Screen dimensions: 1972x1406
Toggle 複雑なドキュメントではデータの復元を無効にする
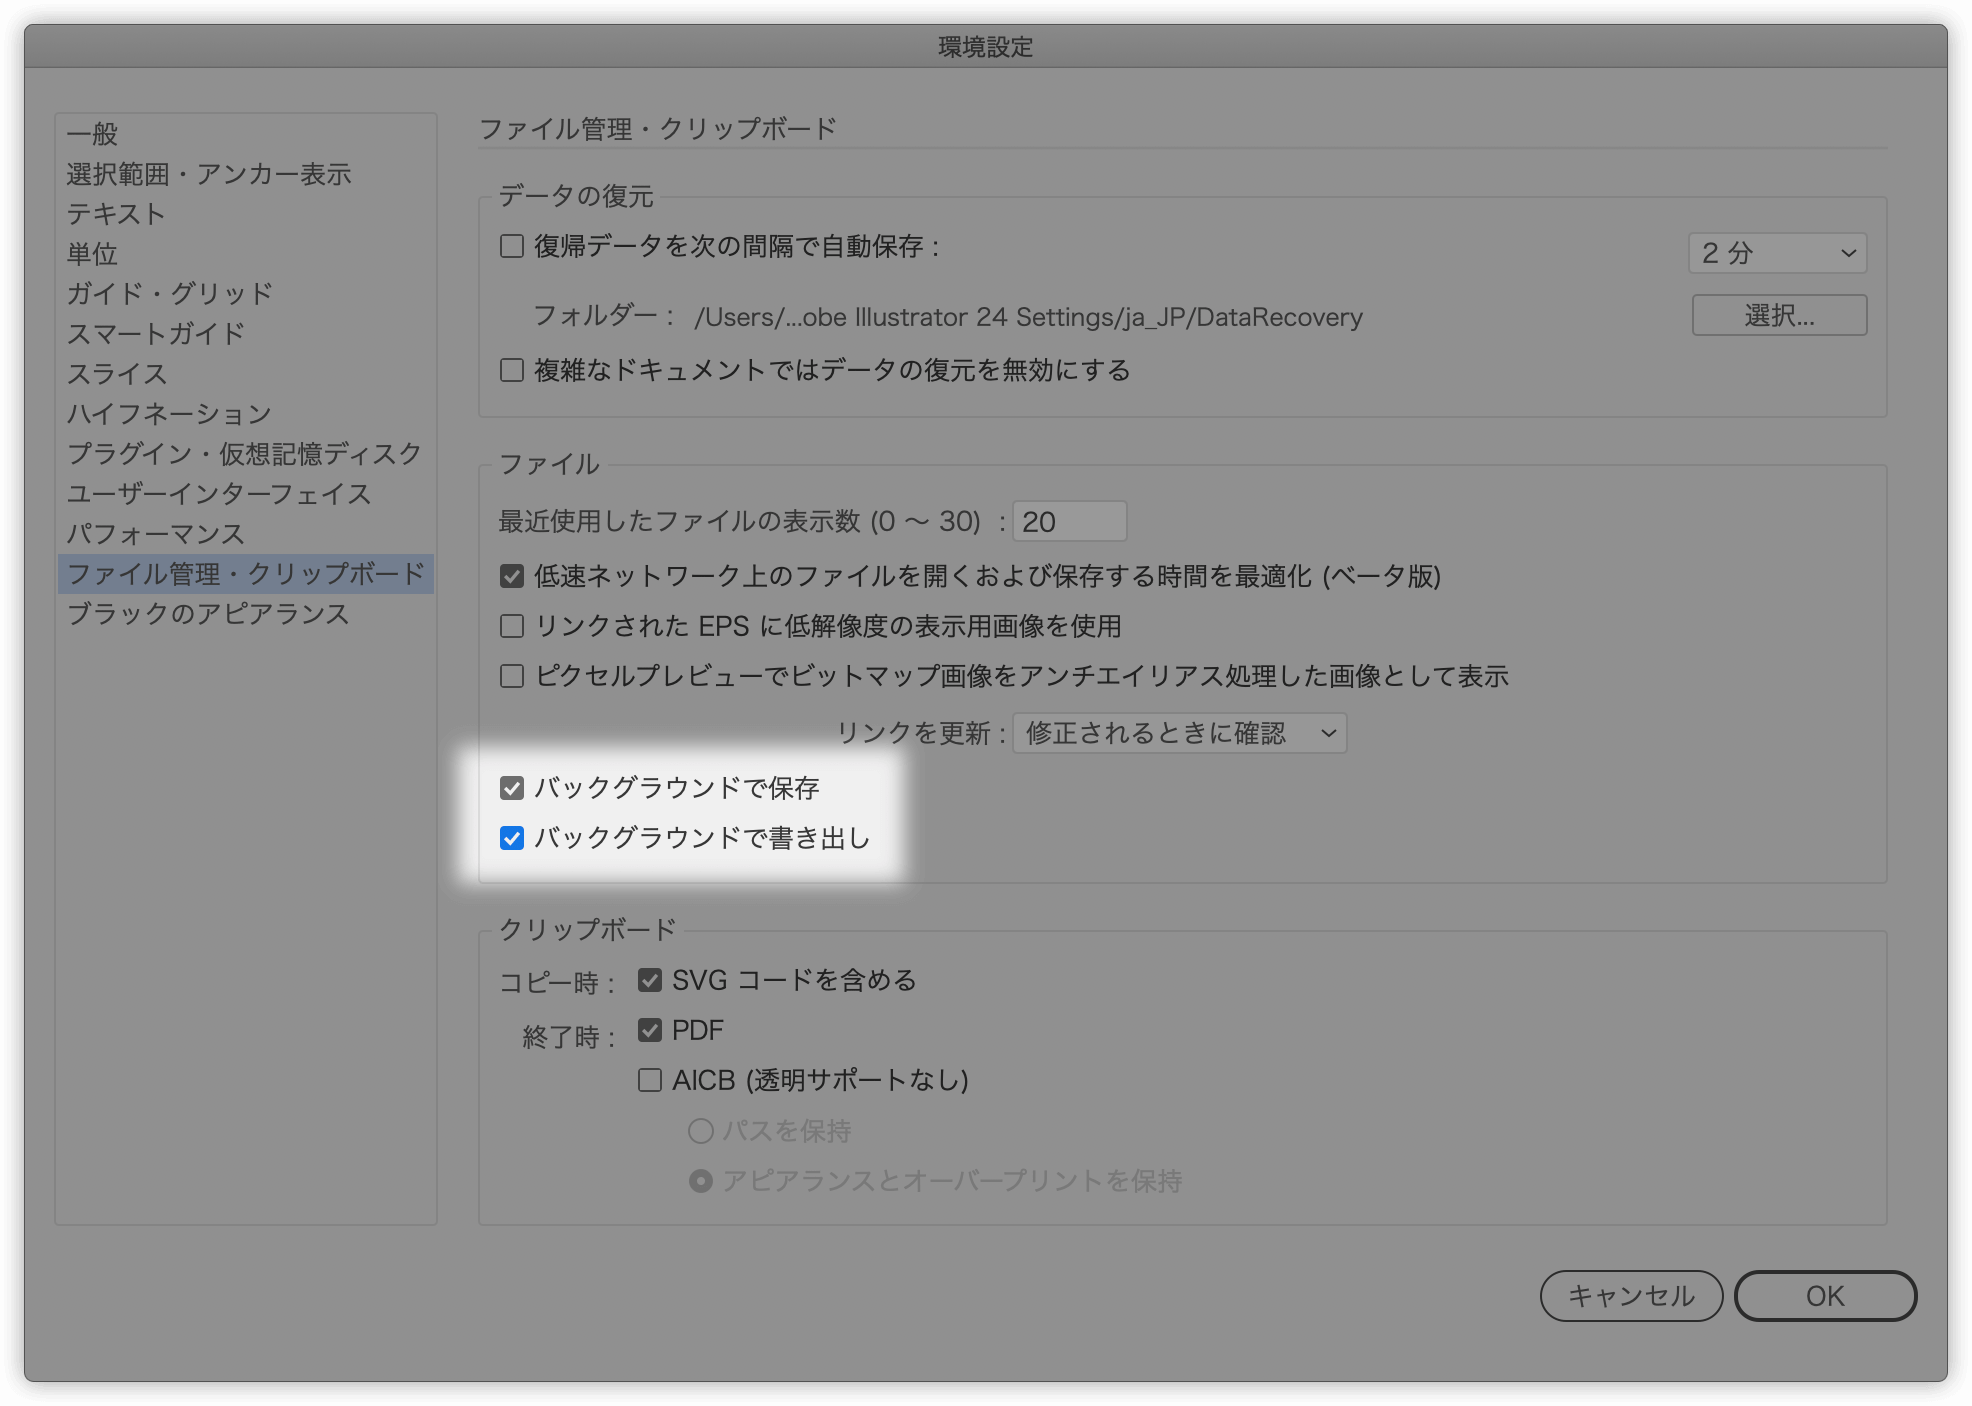(511, 370)
